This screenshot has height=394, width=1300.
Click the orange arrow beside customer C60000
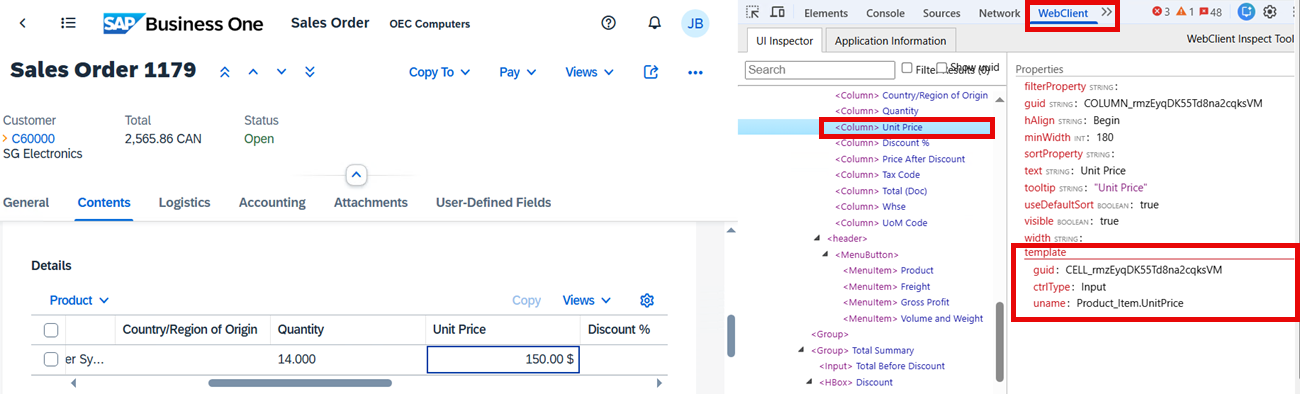pyautogui.click(x=5, y=139)
